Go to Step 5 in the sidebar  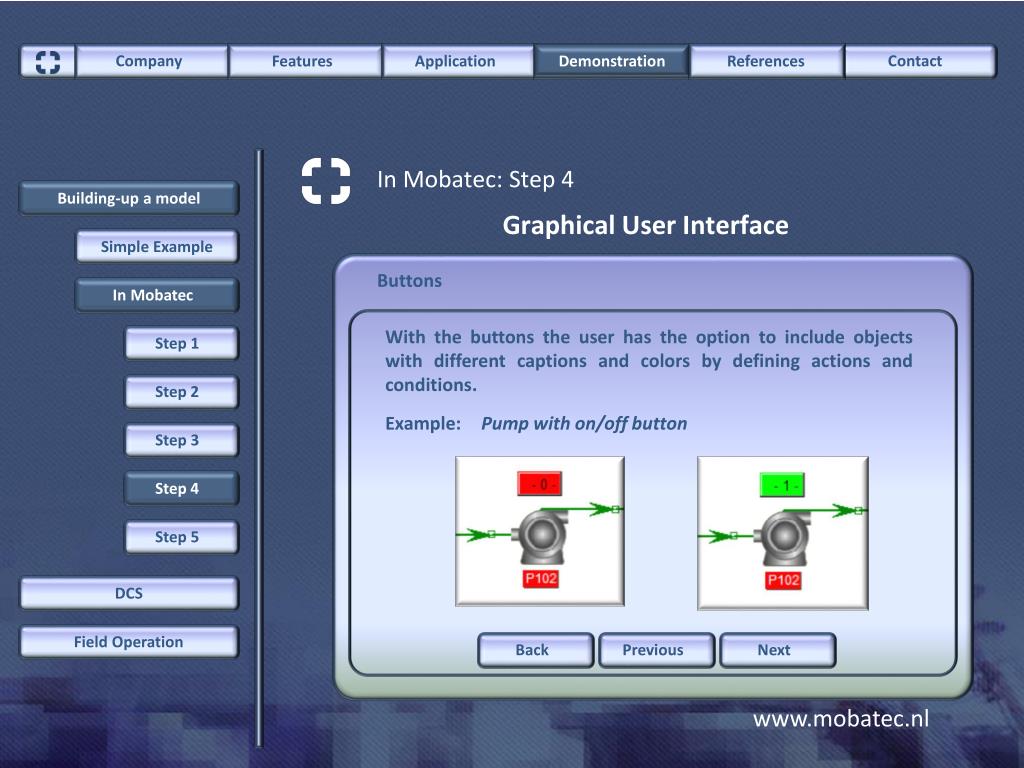pyautogui.click(x=182, y=537)
